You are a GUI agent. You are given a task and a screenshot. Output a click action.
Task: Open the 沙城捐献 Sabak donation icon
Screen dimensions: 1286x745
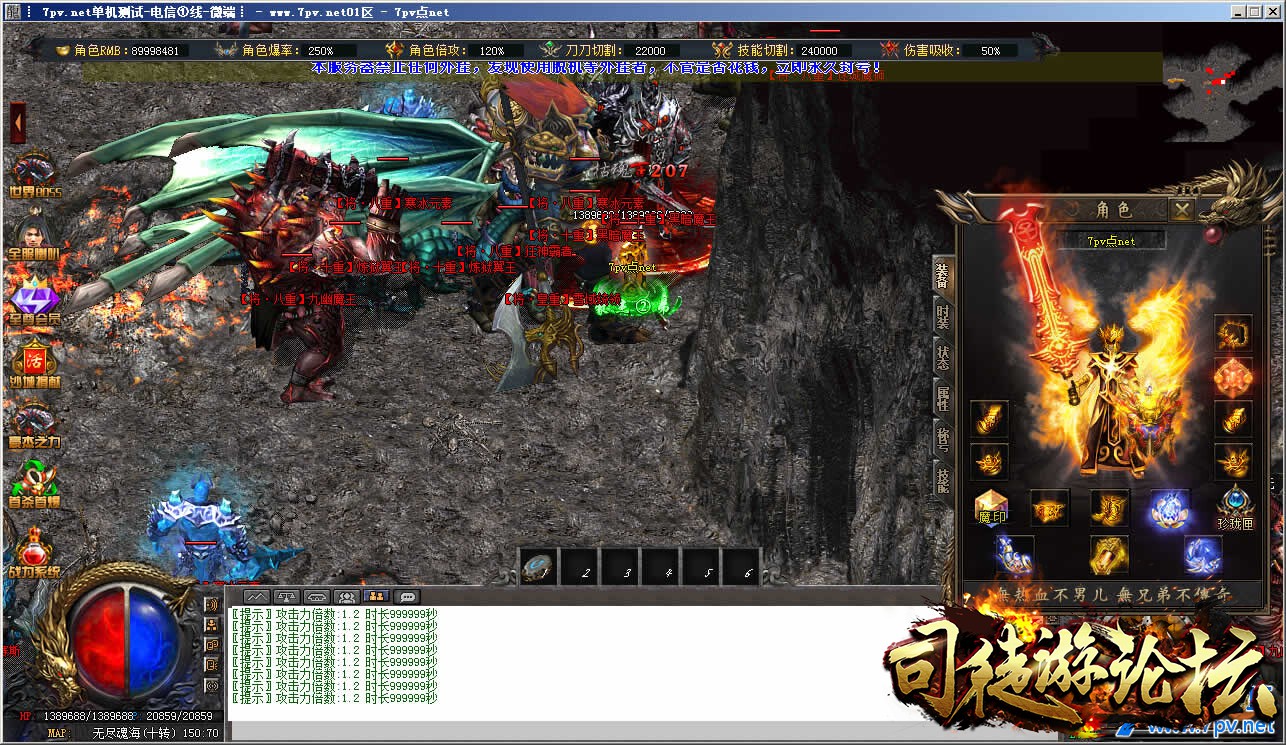coord(34,363)
